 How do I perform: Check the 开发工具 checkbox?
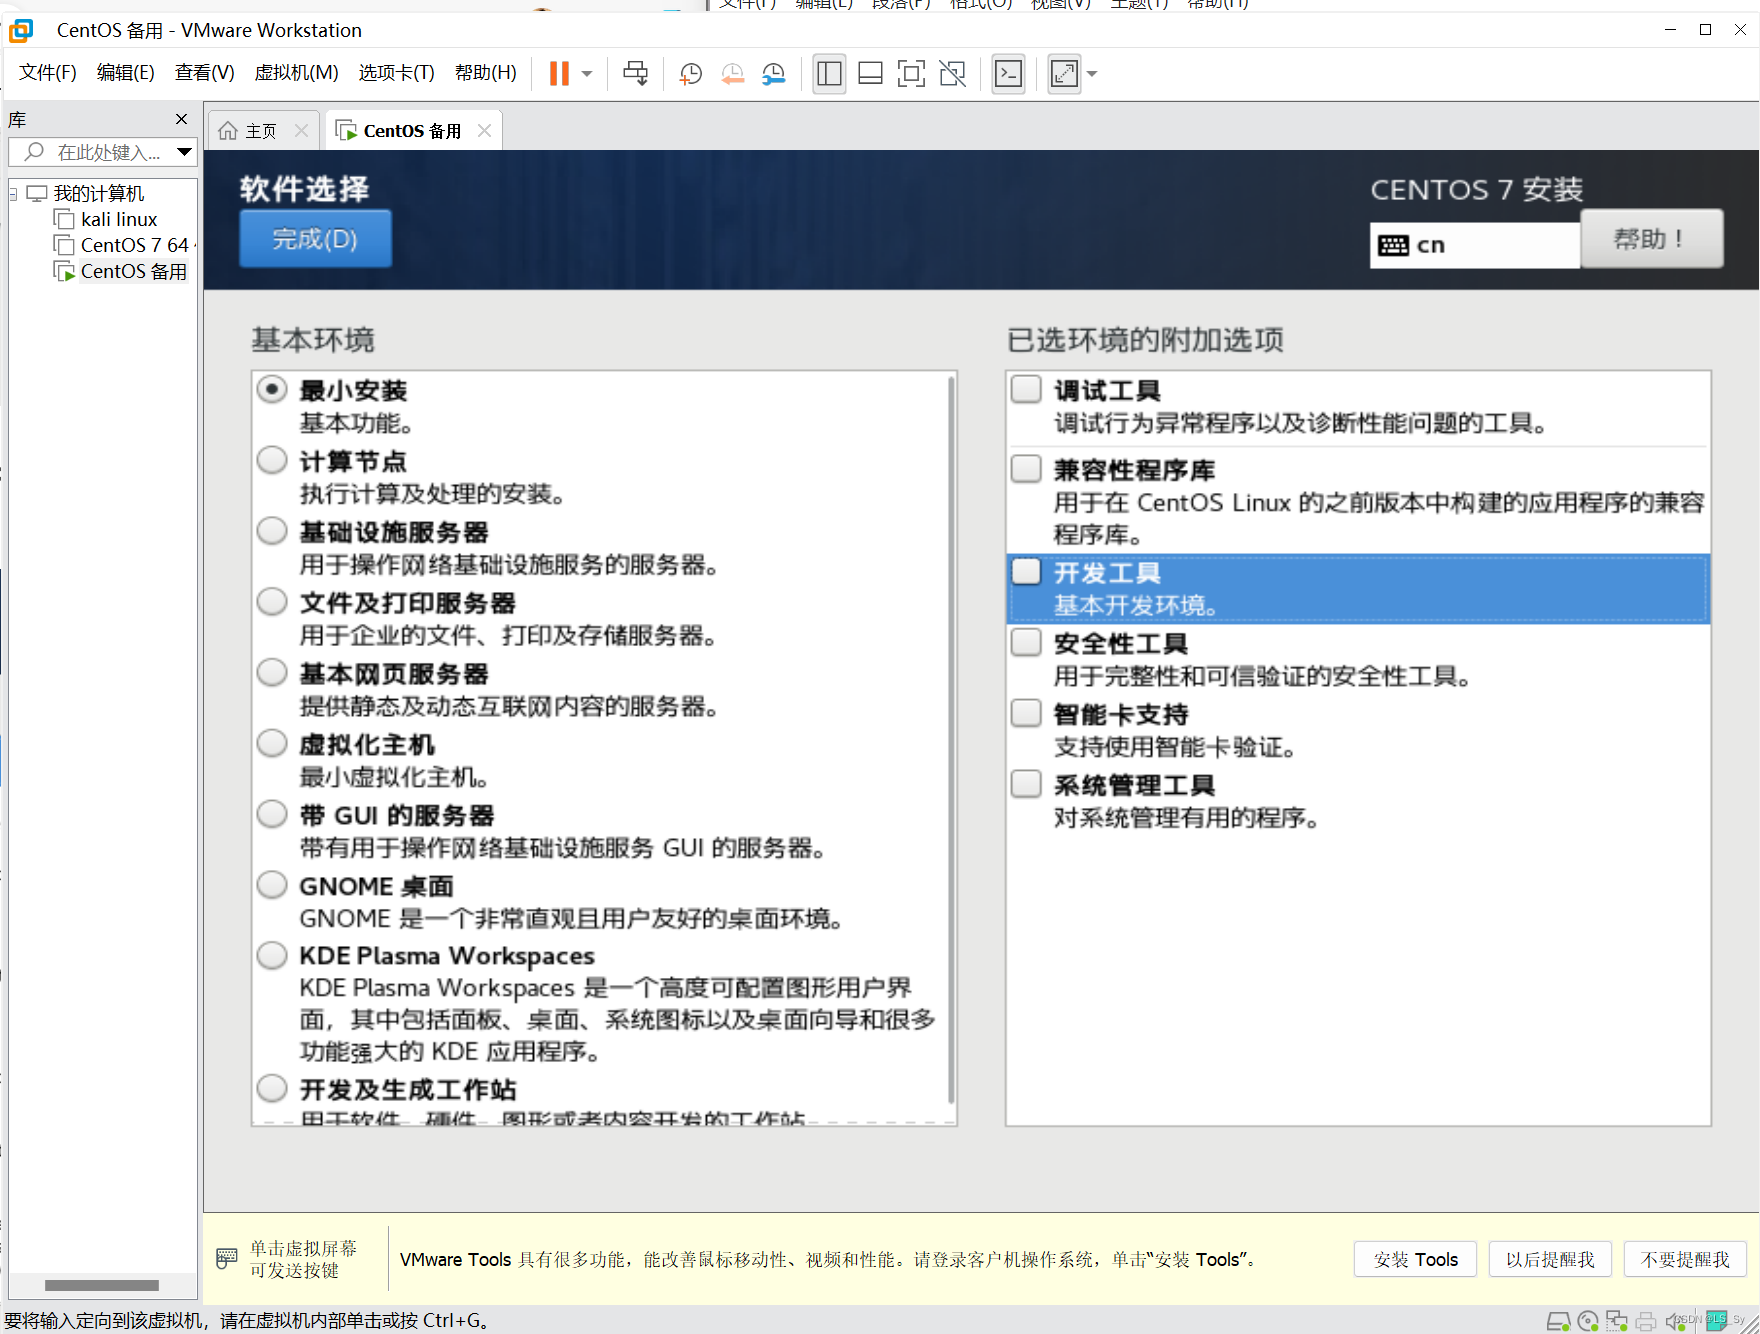pos(1026,571)
